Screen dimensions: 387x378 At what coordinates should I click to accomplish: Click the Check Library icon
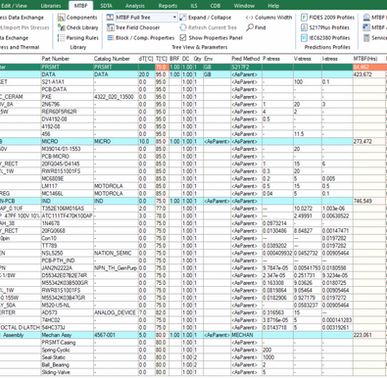(61, 28)
